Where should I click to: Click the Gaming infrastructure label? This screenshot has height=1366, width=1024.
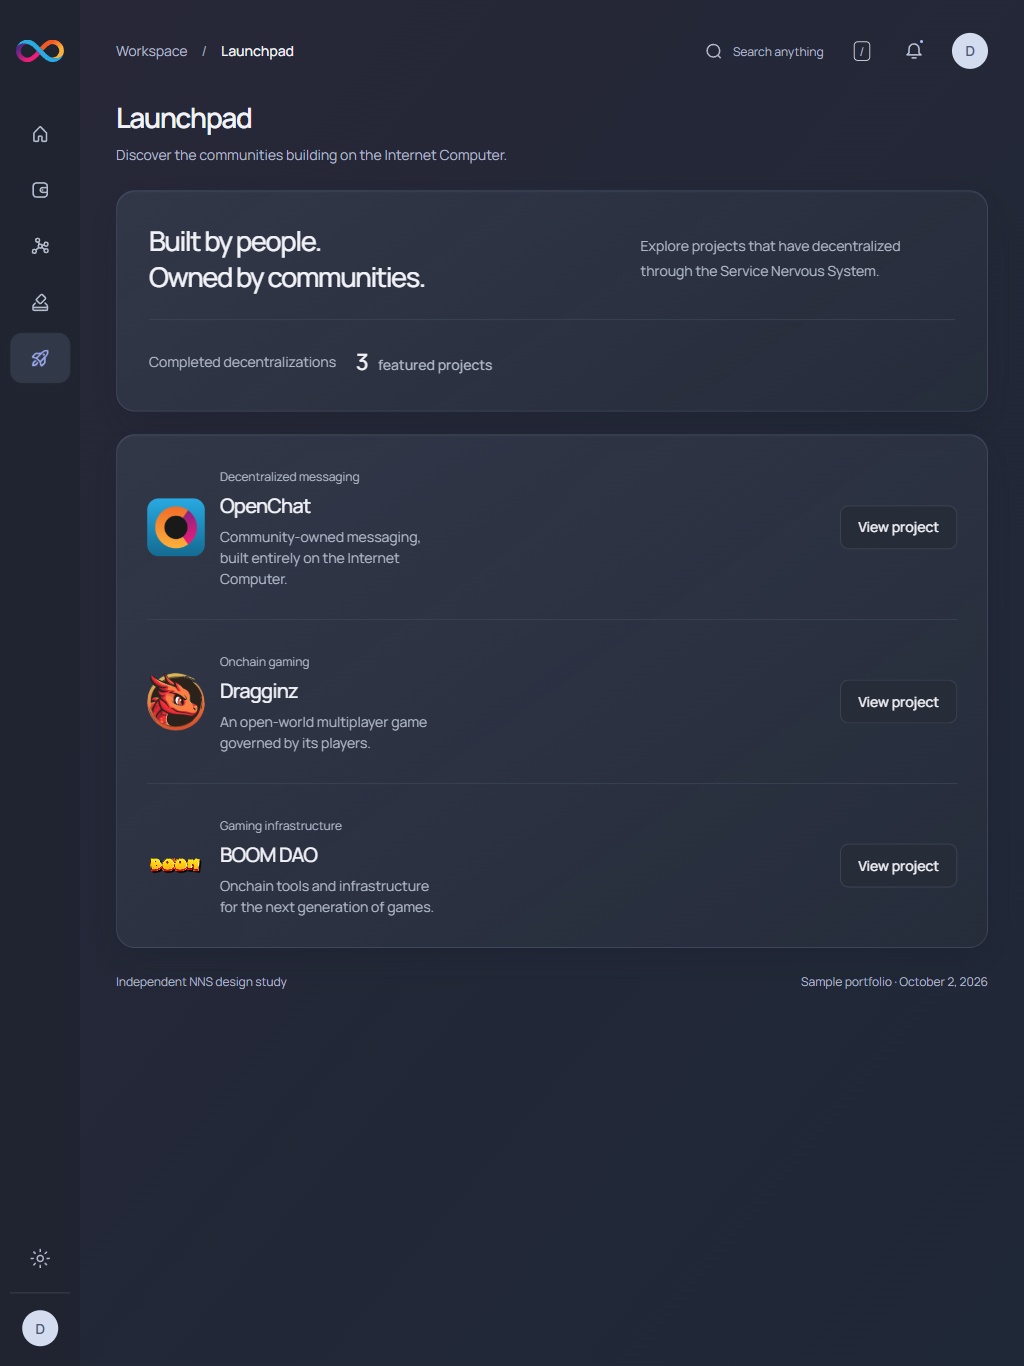281,826
